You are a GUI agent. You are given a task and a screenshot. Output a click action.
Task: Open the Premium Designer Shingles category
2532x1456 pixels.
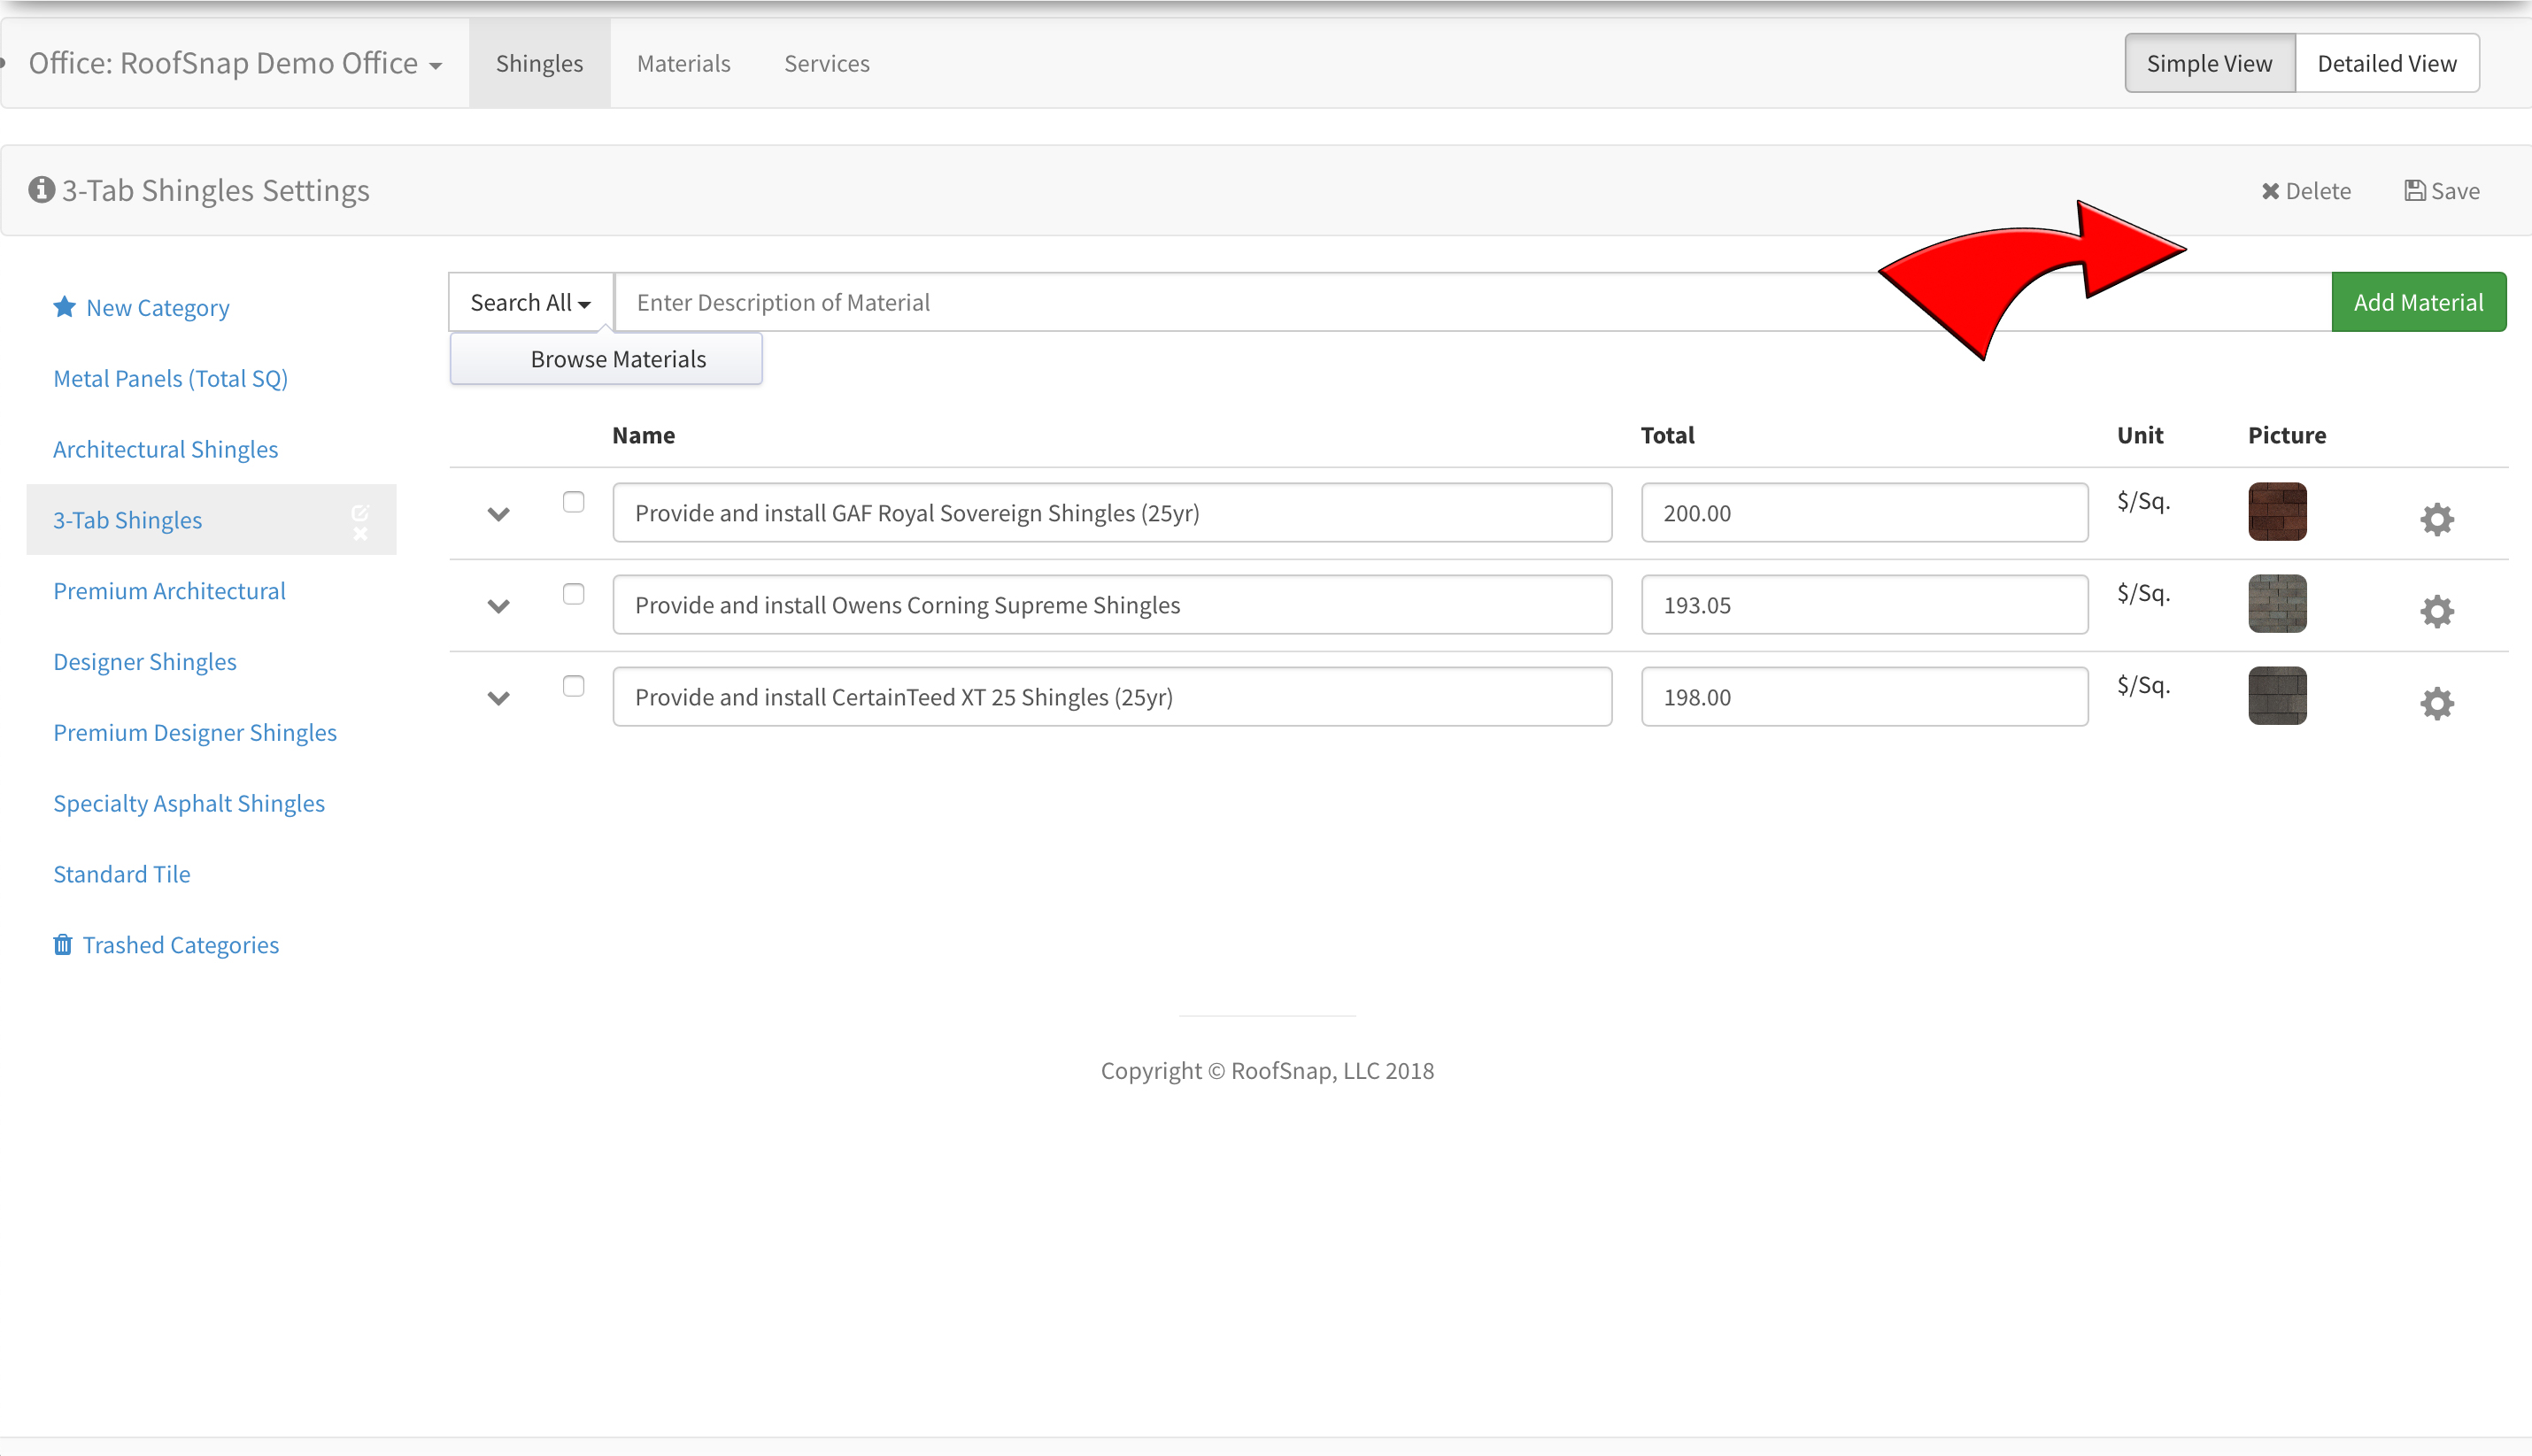195,733
